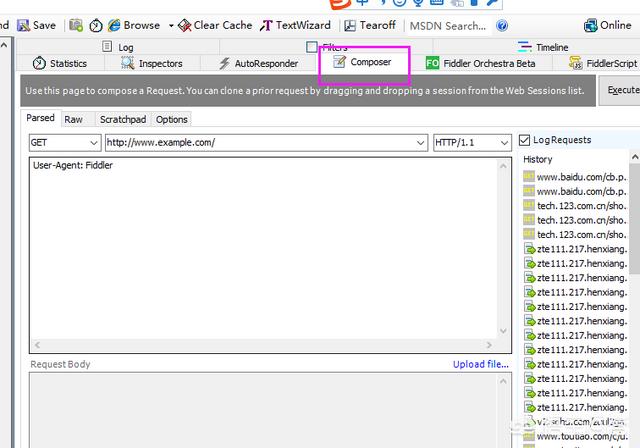Click the Statistics stopwatch icon
Image resolution: width=640 pixels, height=448 pixels.
(39, 63)
